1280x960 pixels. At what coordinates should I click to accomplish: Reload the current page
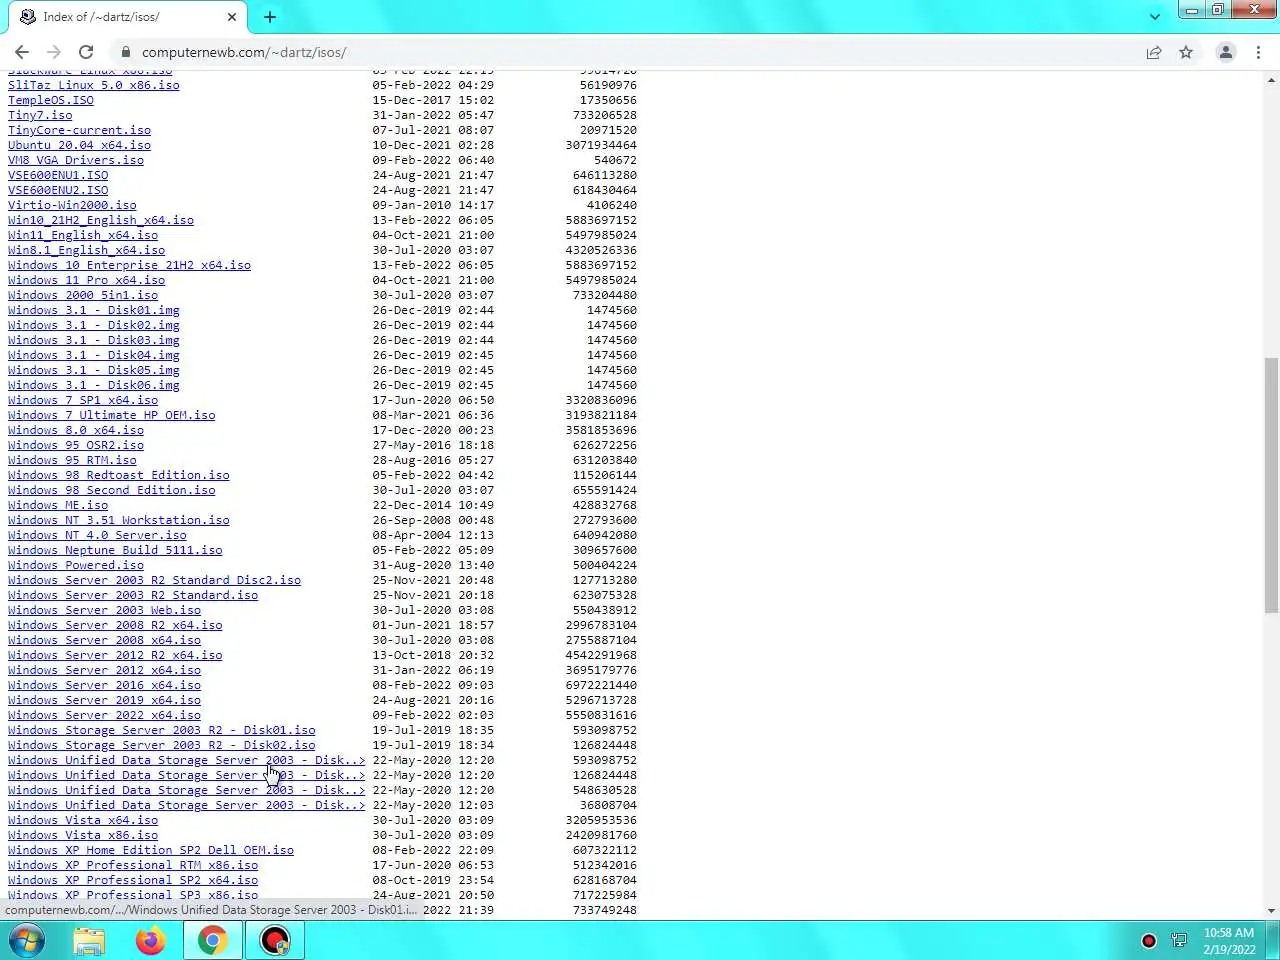pos(86,52)
